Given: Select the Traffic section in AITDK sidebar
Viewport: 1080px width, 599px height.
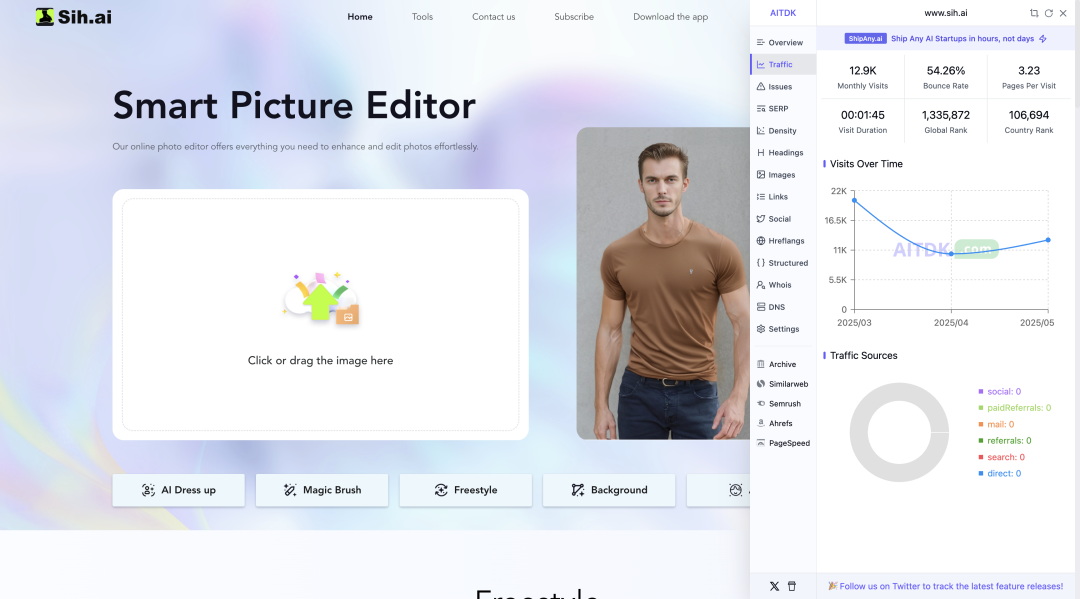Looking at the screenshot, I should pyautogui.click(x=782, y=65).
